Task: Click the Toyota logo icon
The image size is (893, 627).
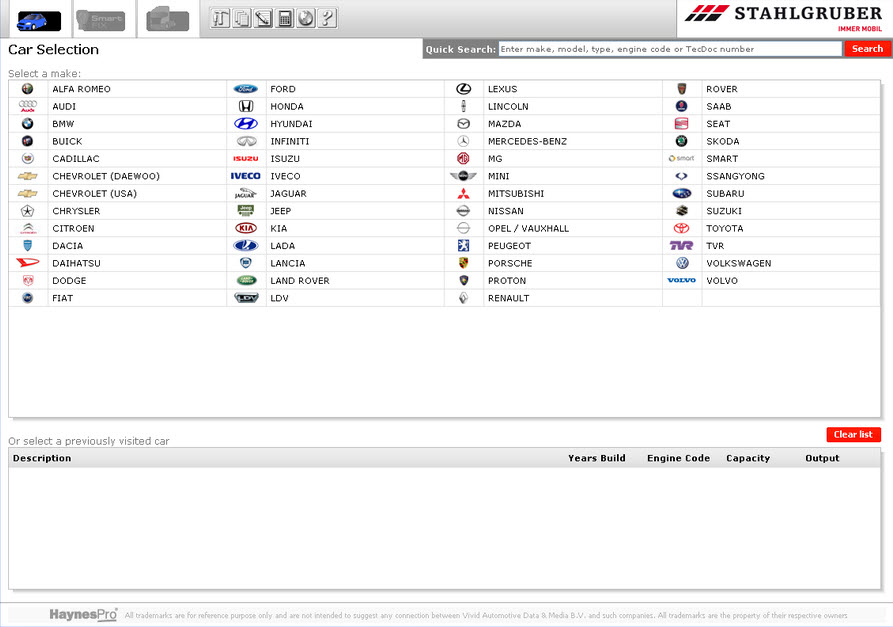Action: pyautogui.click(x=682, y=228)
